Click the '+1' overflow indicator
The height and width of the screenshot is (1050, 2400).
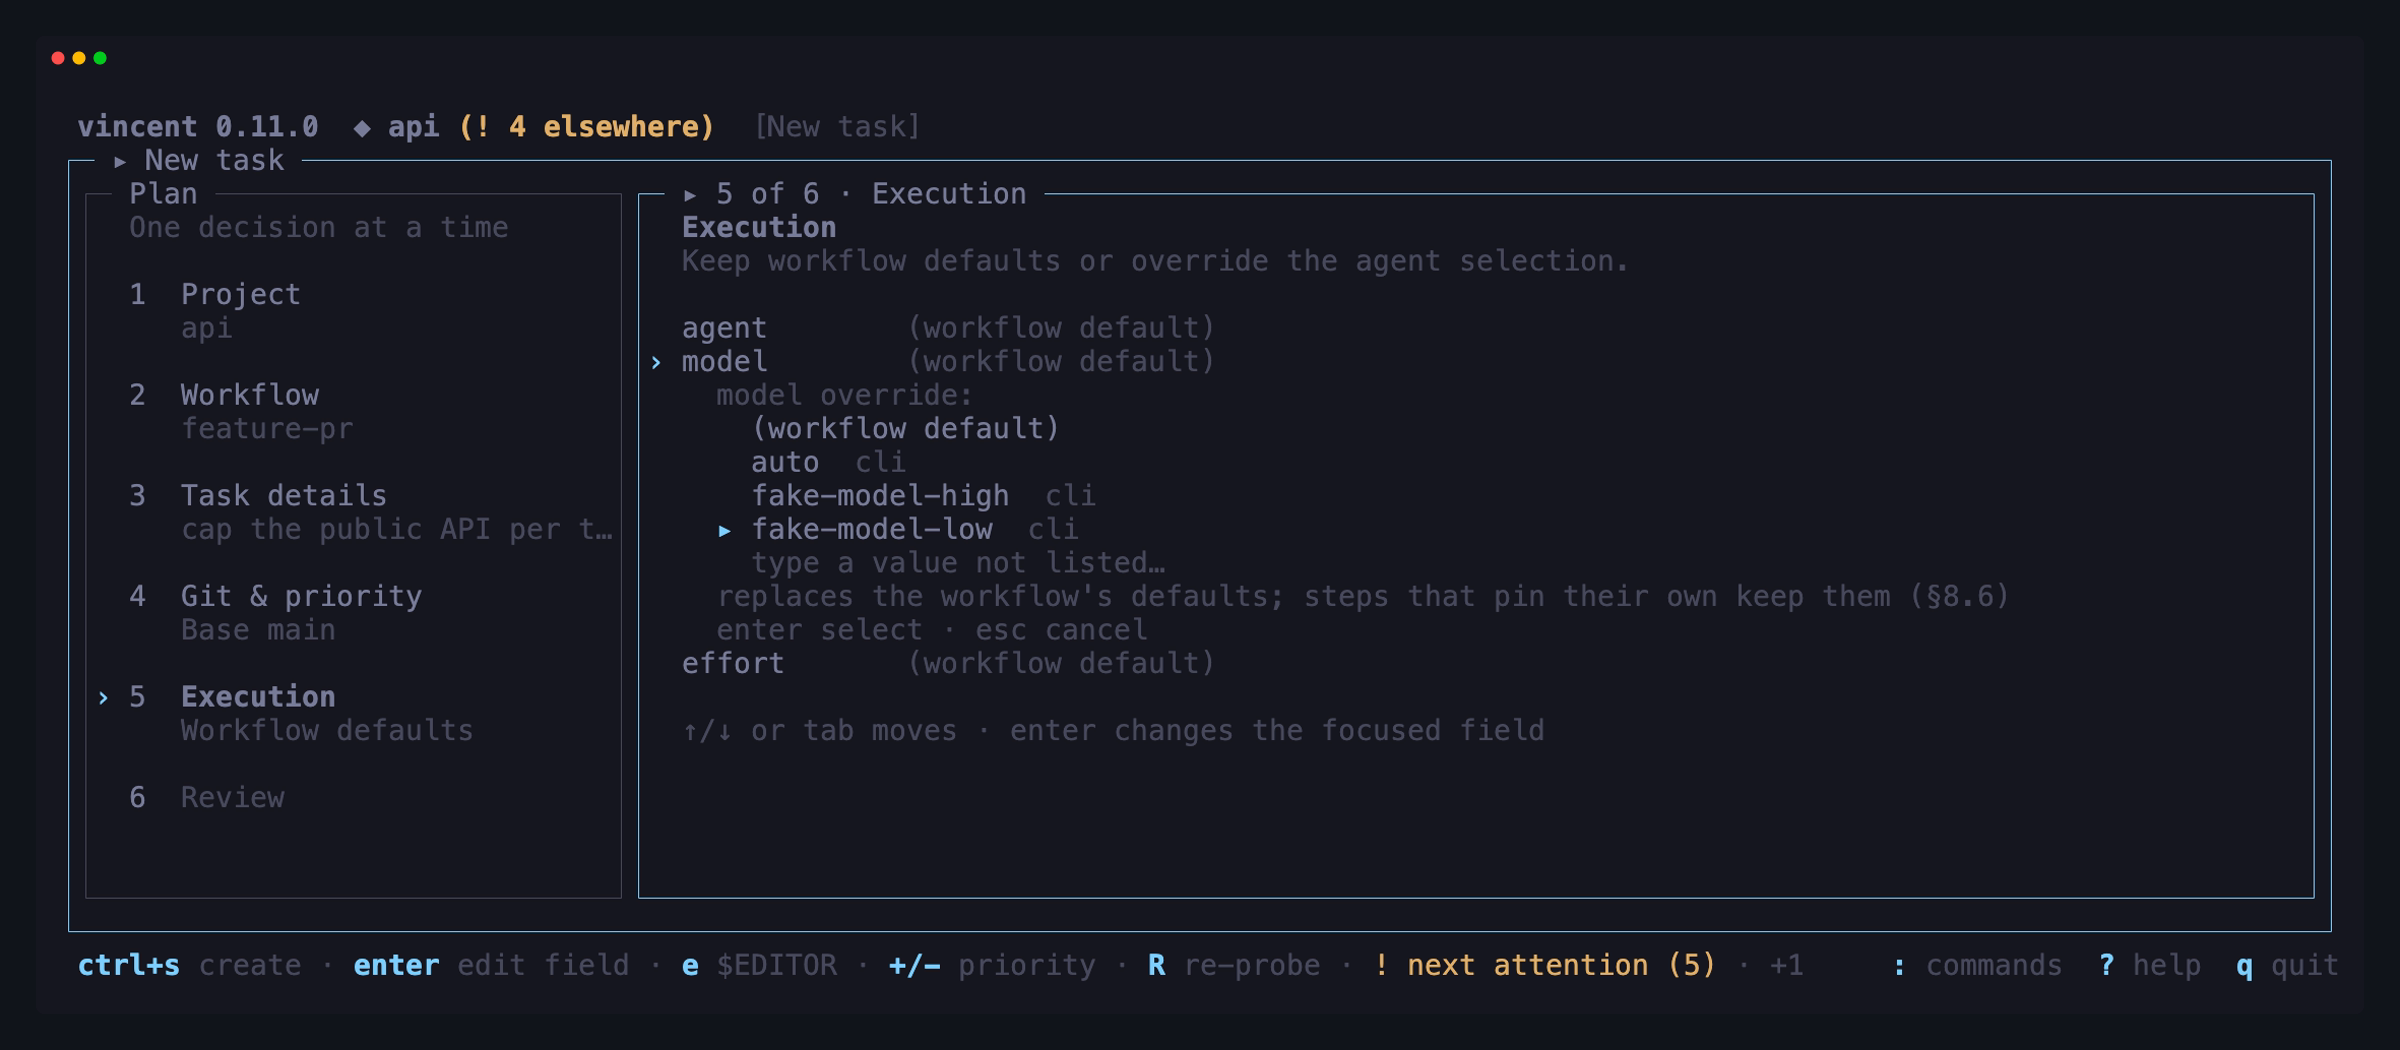(x=1787, y=965)
